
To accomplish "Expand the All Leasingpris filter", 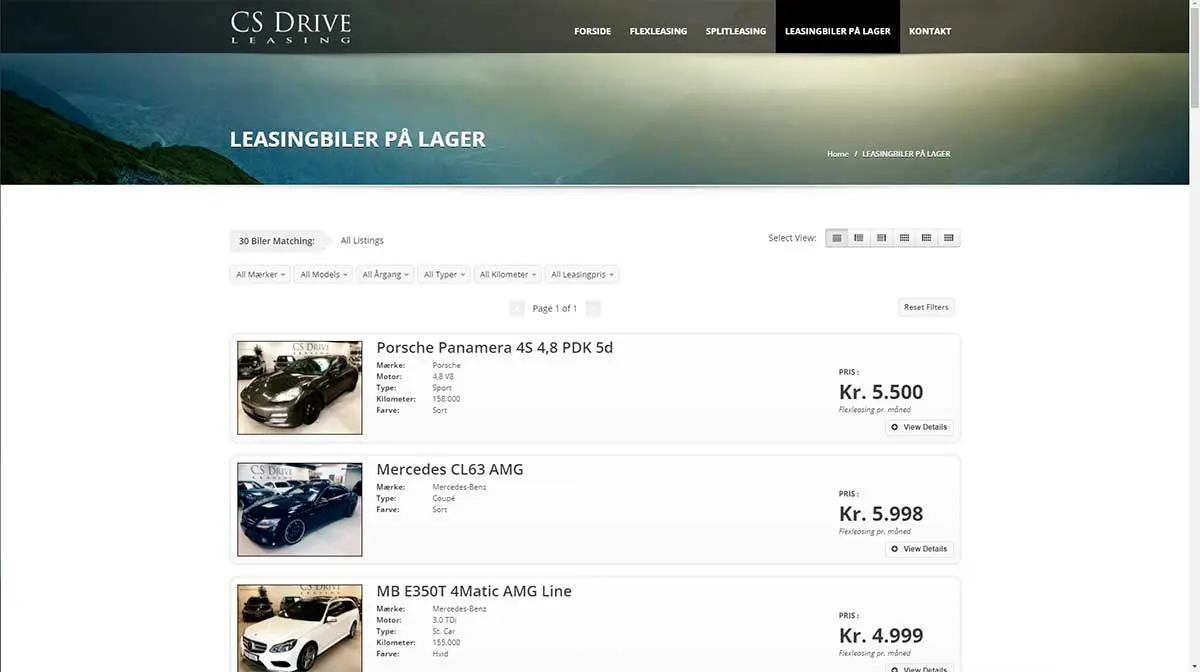I will pos(583,275).
